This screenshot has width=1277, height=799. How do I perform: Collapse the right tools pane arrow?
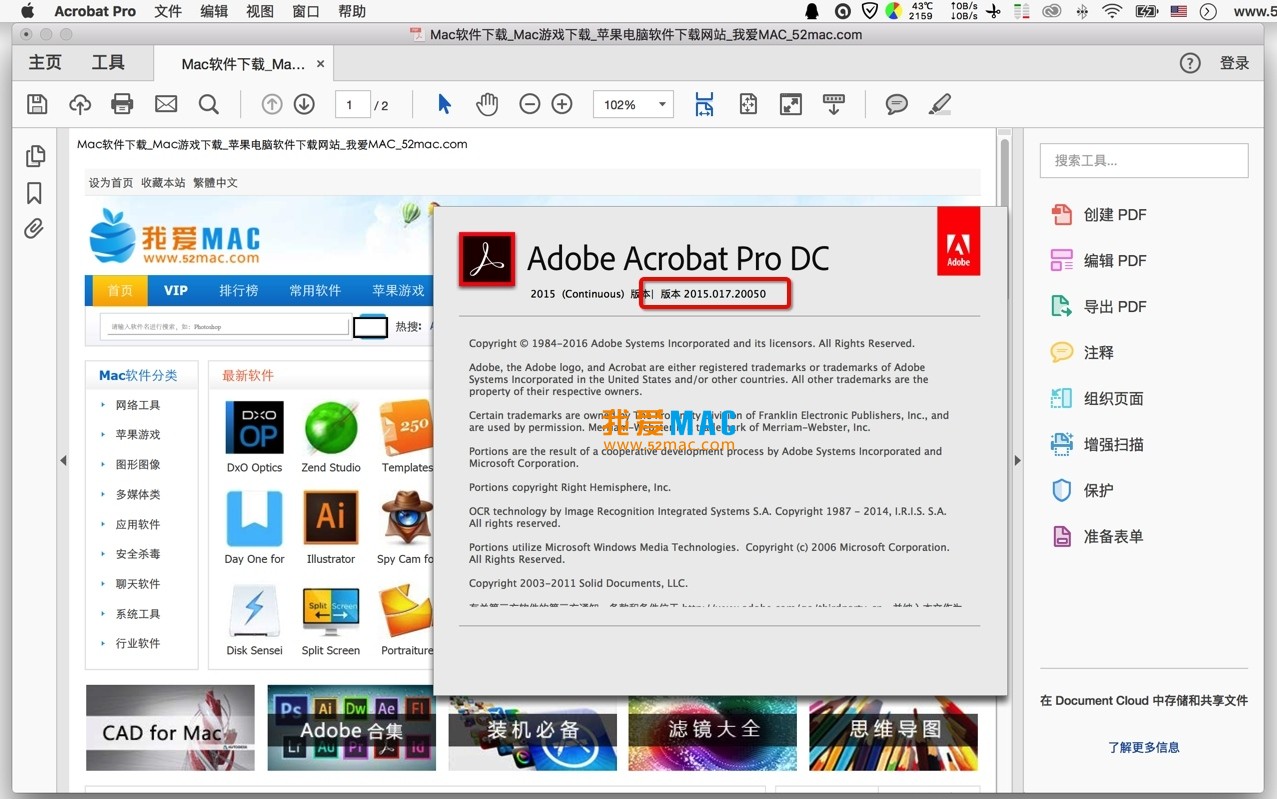coord(1017,461)
